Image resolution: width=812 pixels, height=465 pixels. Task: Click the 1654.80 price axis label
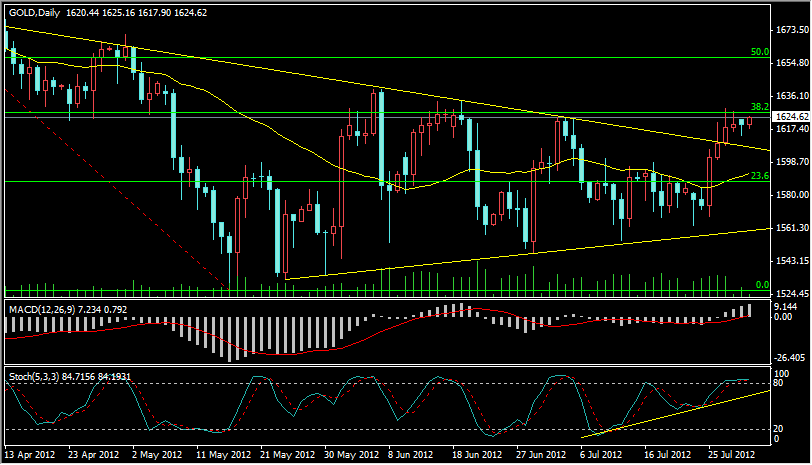point(792,63)
